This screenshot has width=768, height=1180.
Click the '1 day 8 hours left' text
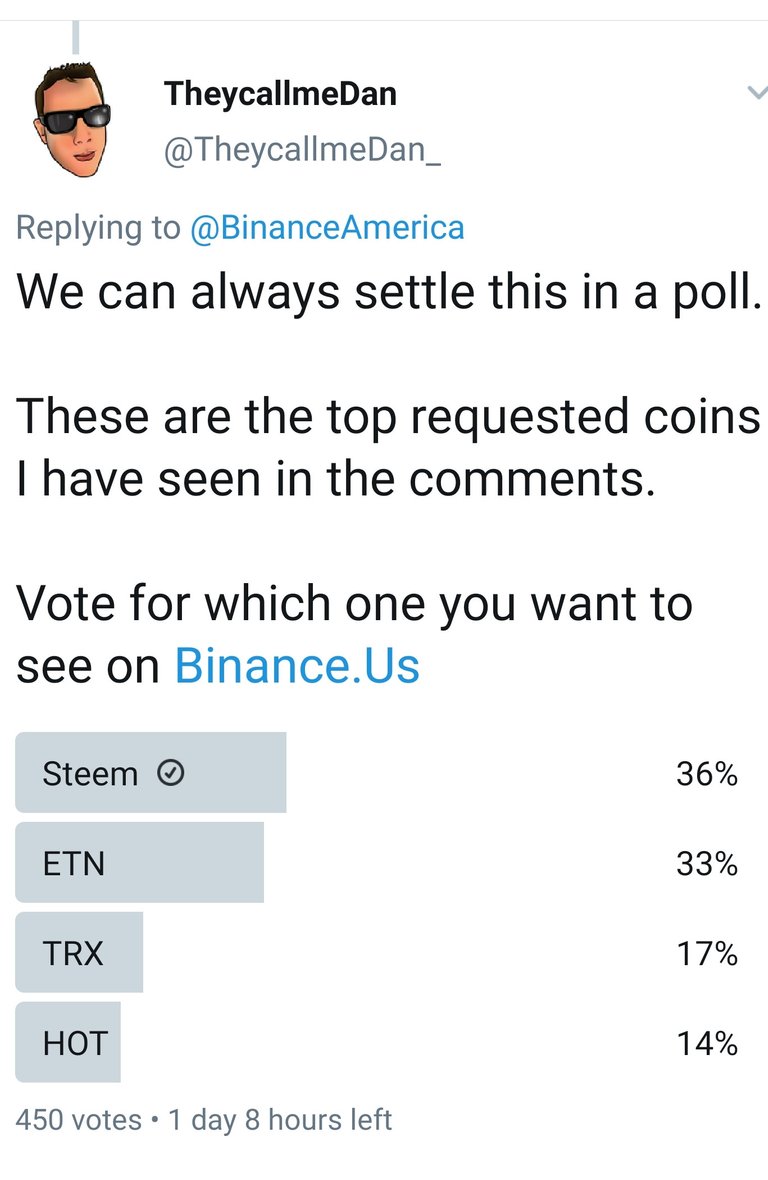(280, 1120)
